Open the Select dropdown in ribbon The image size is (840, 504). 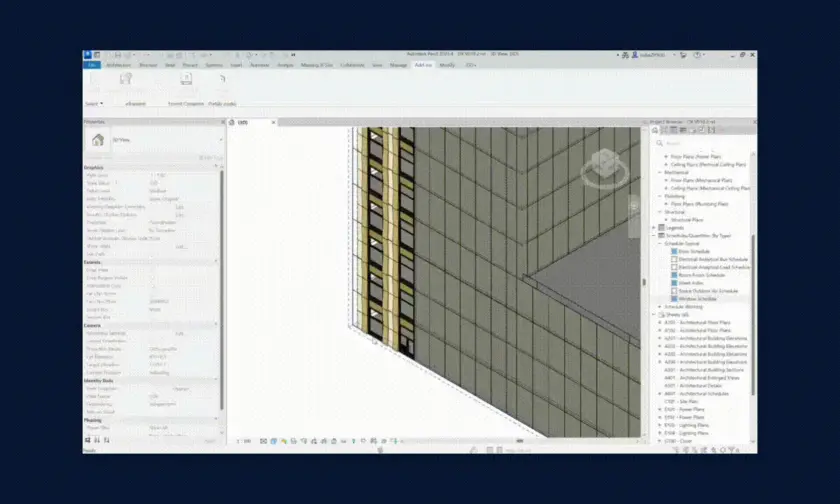pyautogui.click(x=94, y=103)
